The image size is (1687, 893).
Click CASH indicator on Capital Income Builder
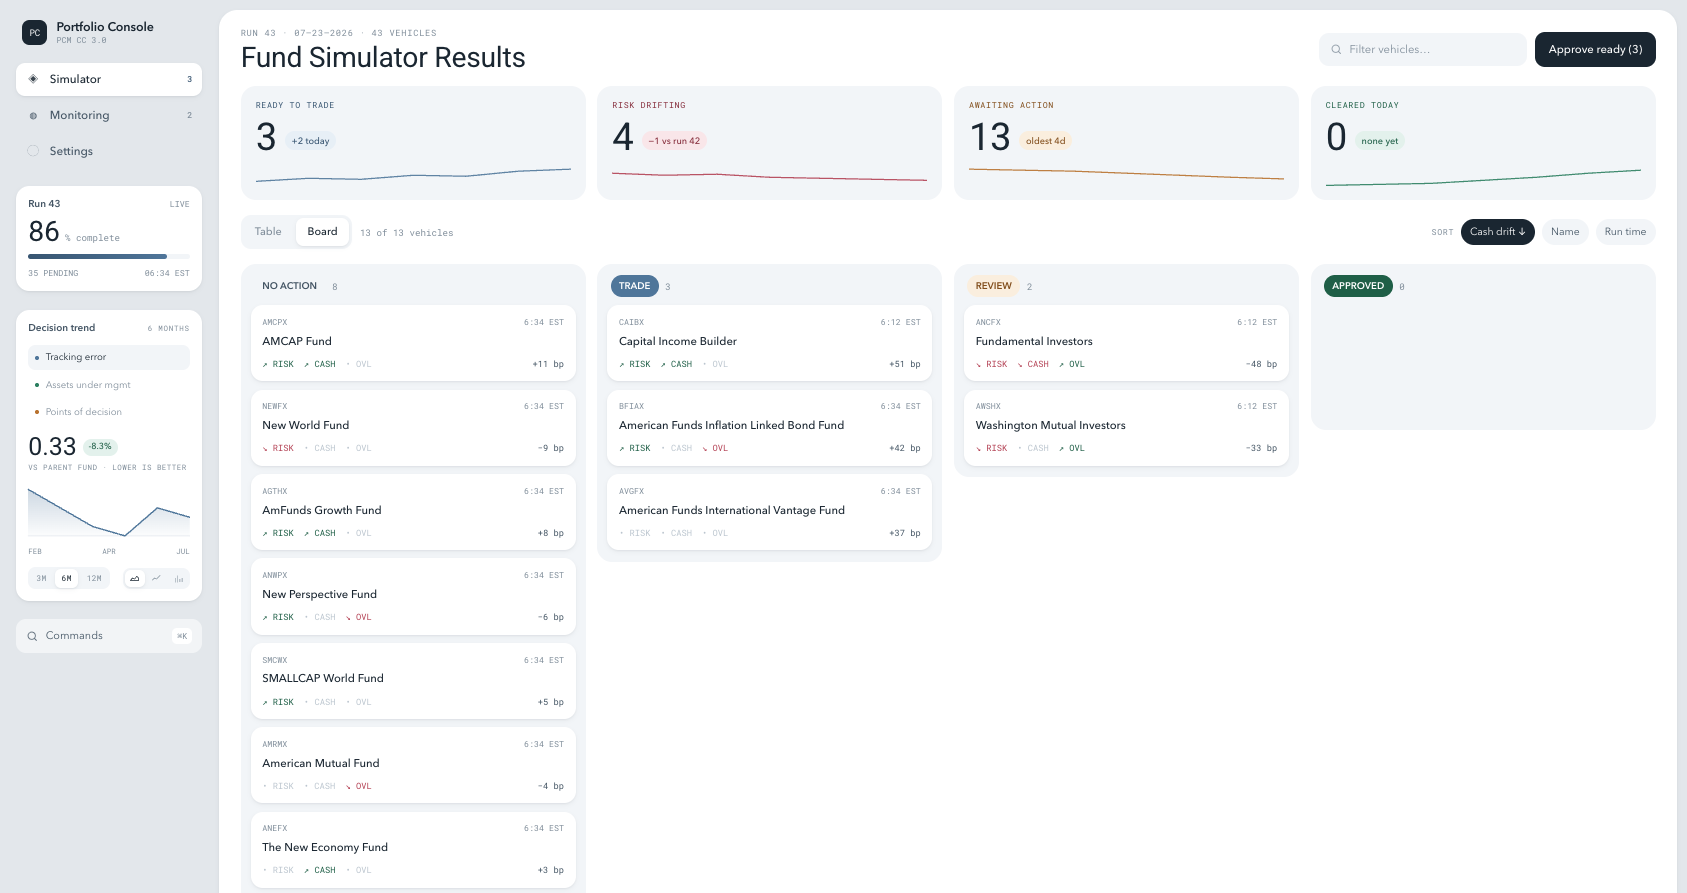pos(677,364)
